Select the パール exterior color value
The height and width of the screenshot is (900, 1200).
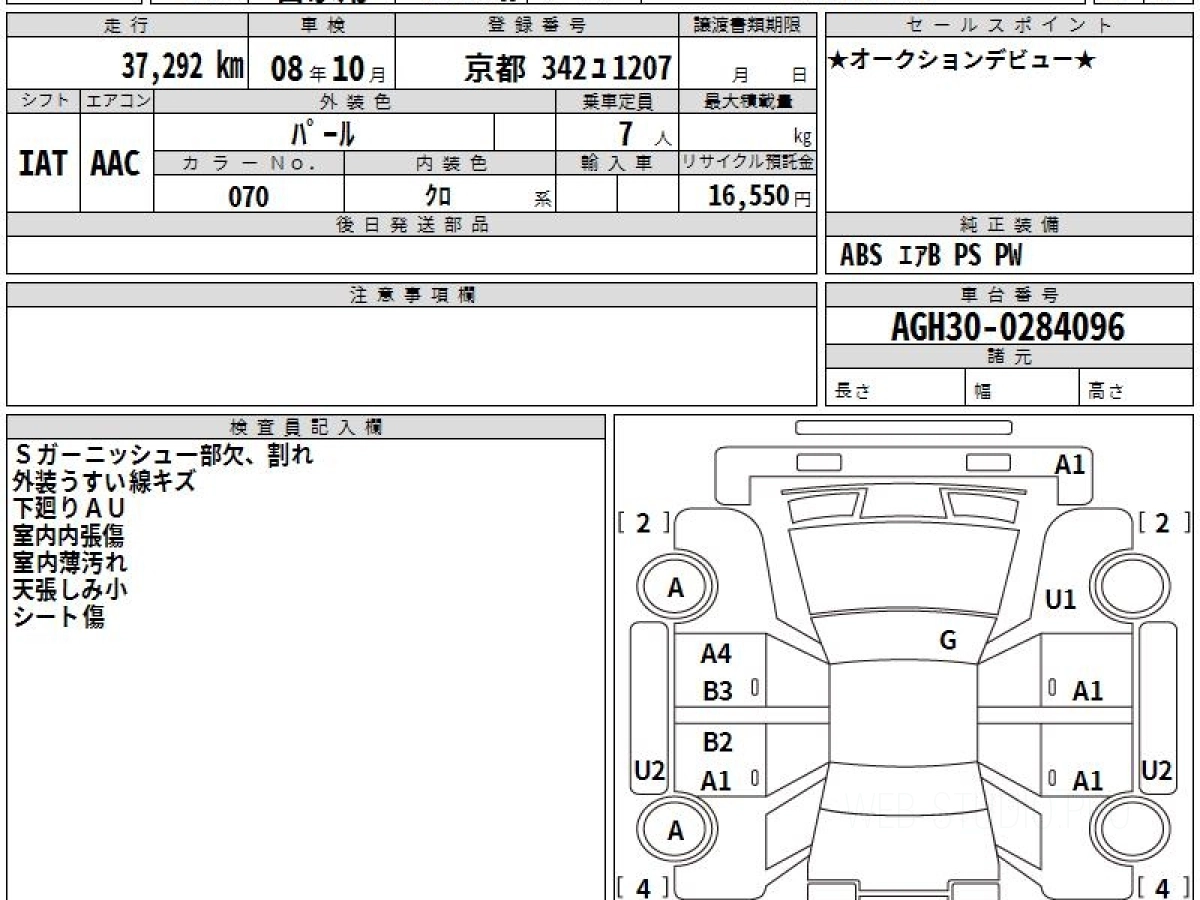[322, 132]
